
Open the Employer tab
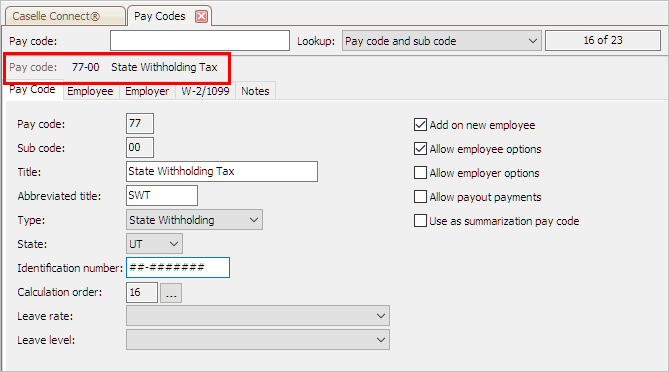pos(147,91)
